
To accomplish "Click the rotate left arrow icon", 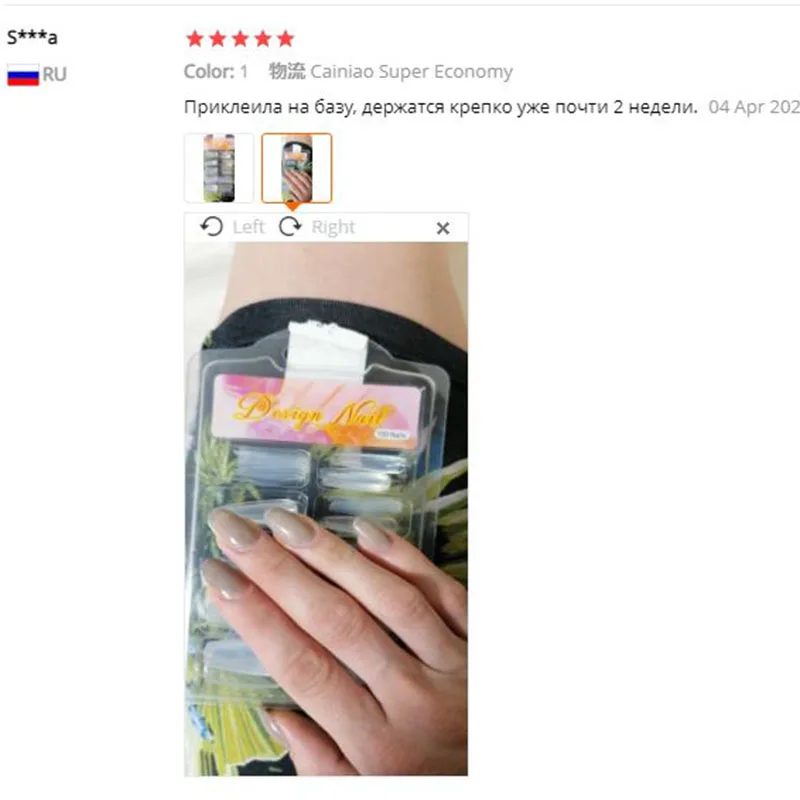I will (211, 227).
